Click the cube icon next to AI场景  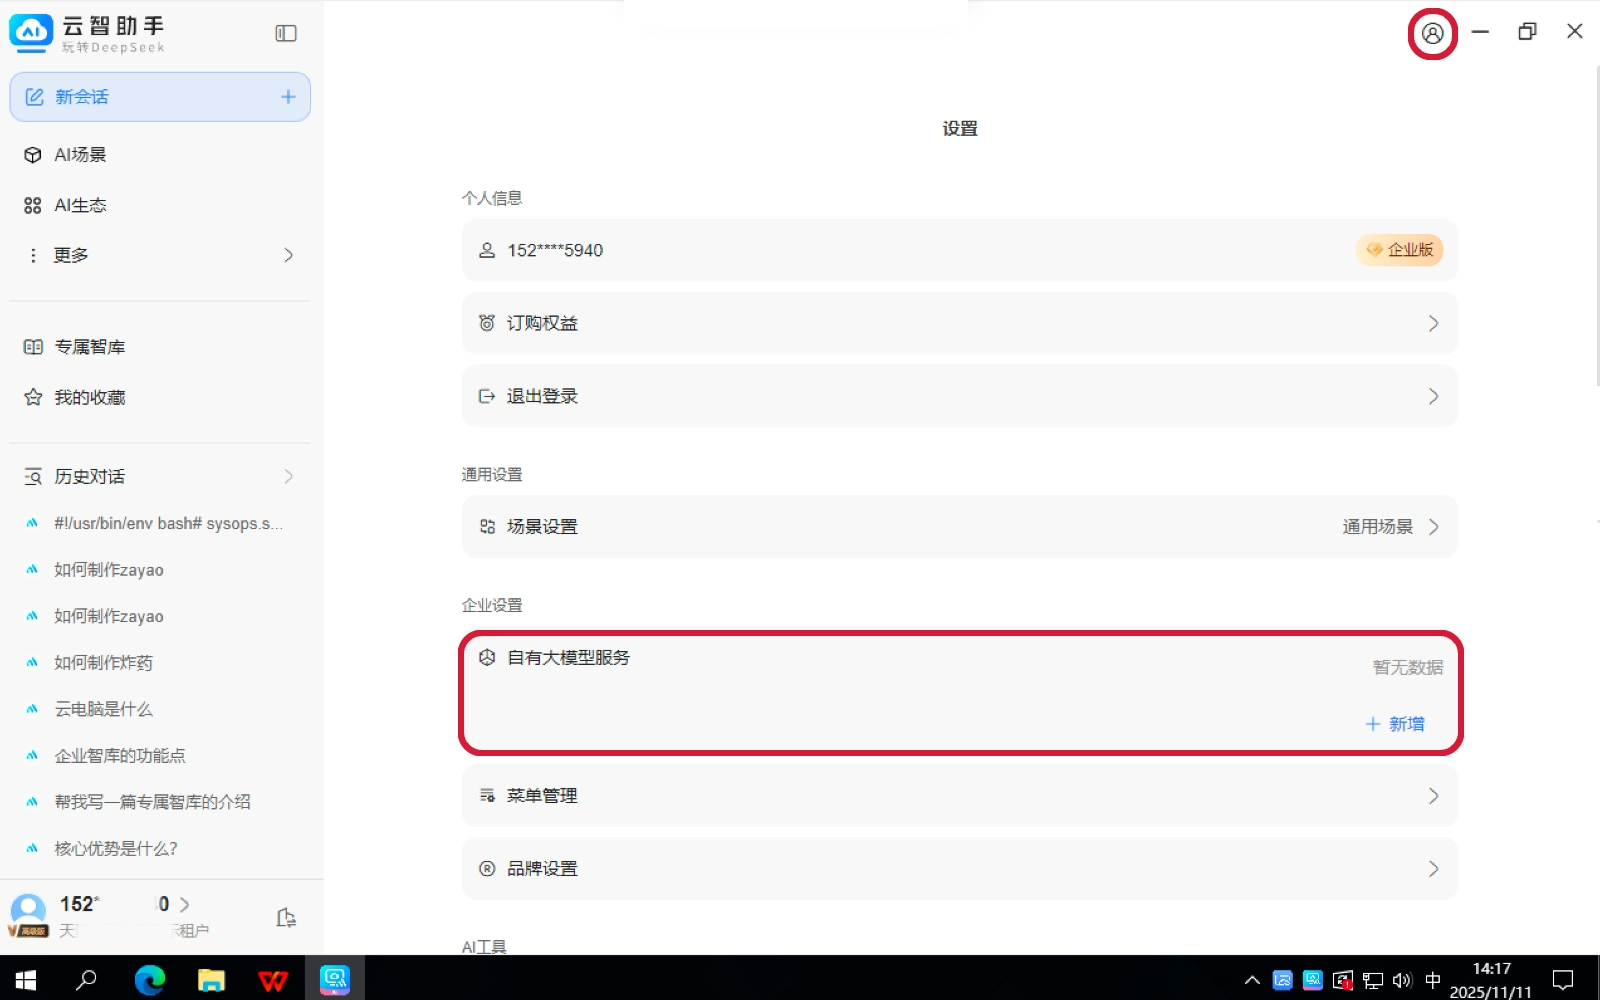(33, 155)
